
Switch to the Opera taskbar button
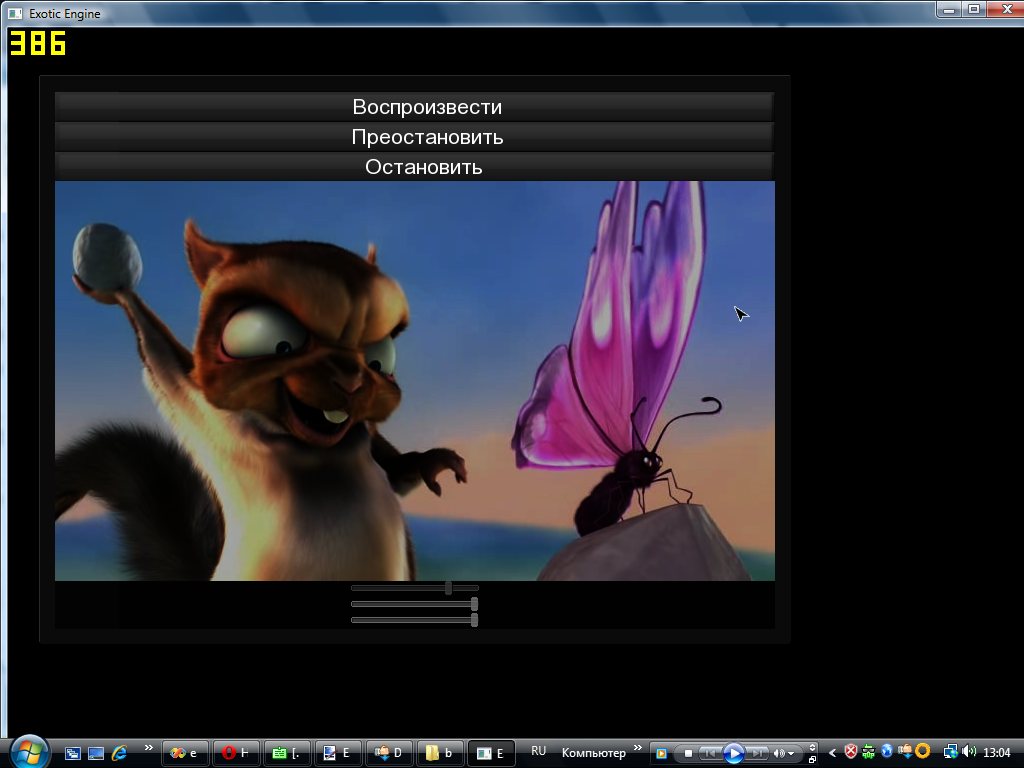pos(236,753)
